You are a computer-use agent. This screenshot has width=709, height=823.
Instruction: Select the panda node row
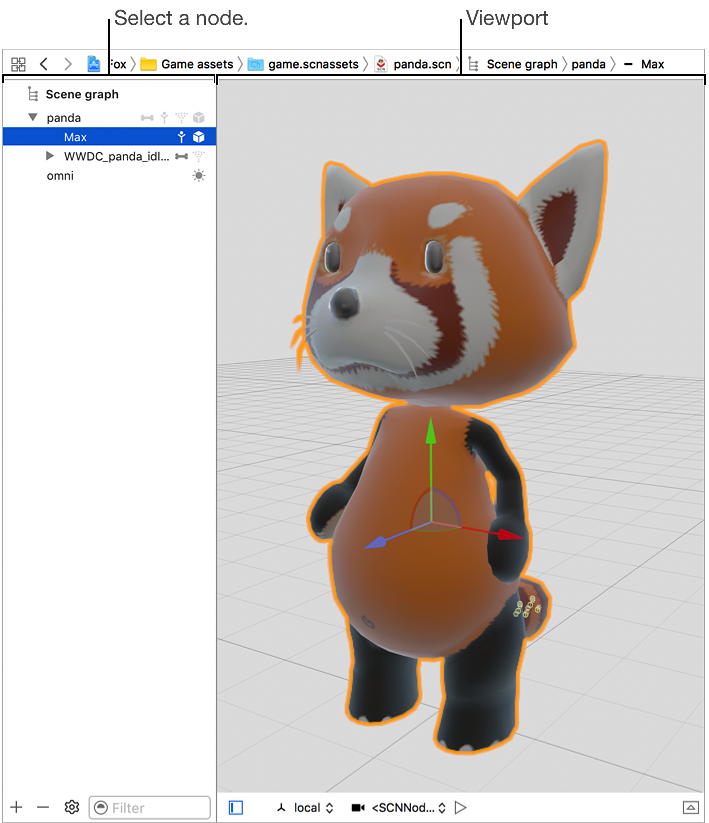click(x=109, y=118)
